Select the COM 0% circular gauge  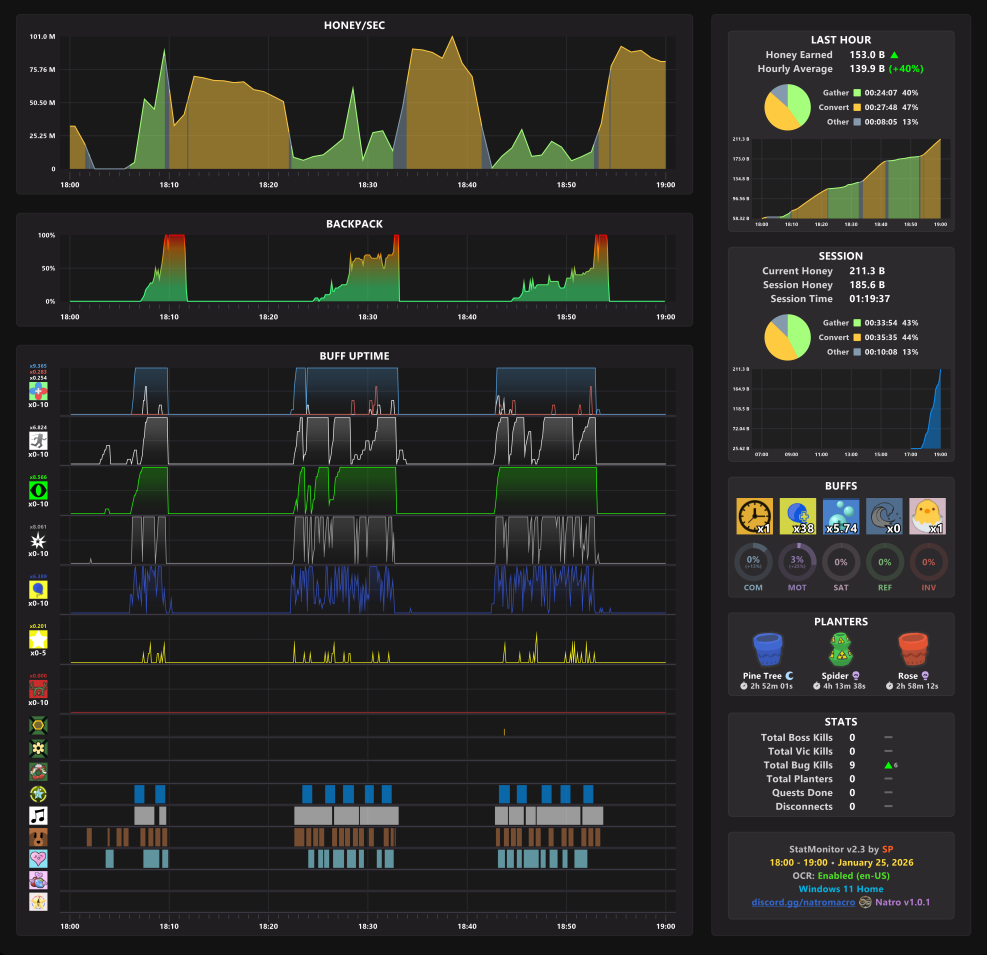753,562
